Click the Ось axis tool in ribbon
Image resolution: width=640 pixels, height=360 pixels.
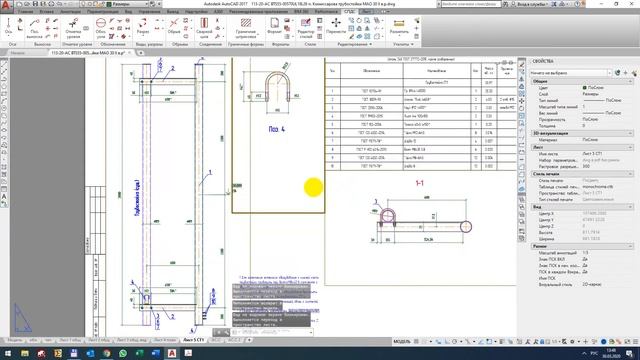9,27
